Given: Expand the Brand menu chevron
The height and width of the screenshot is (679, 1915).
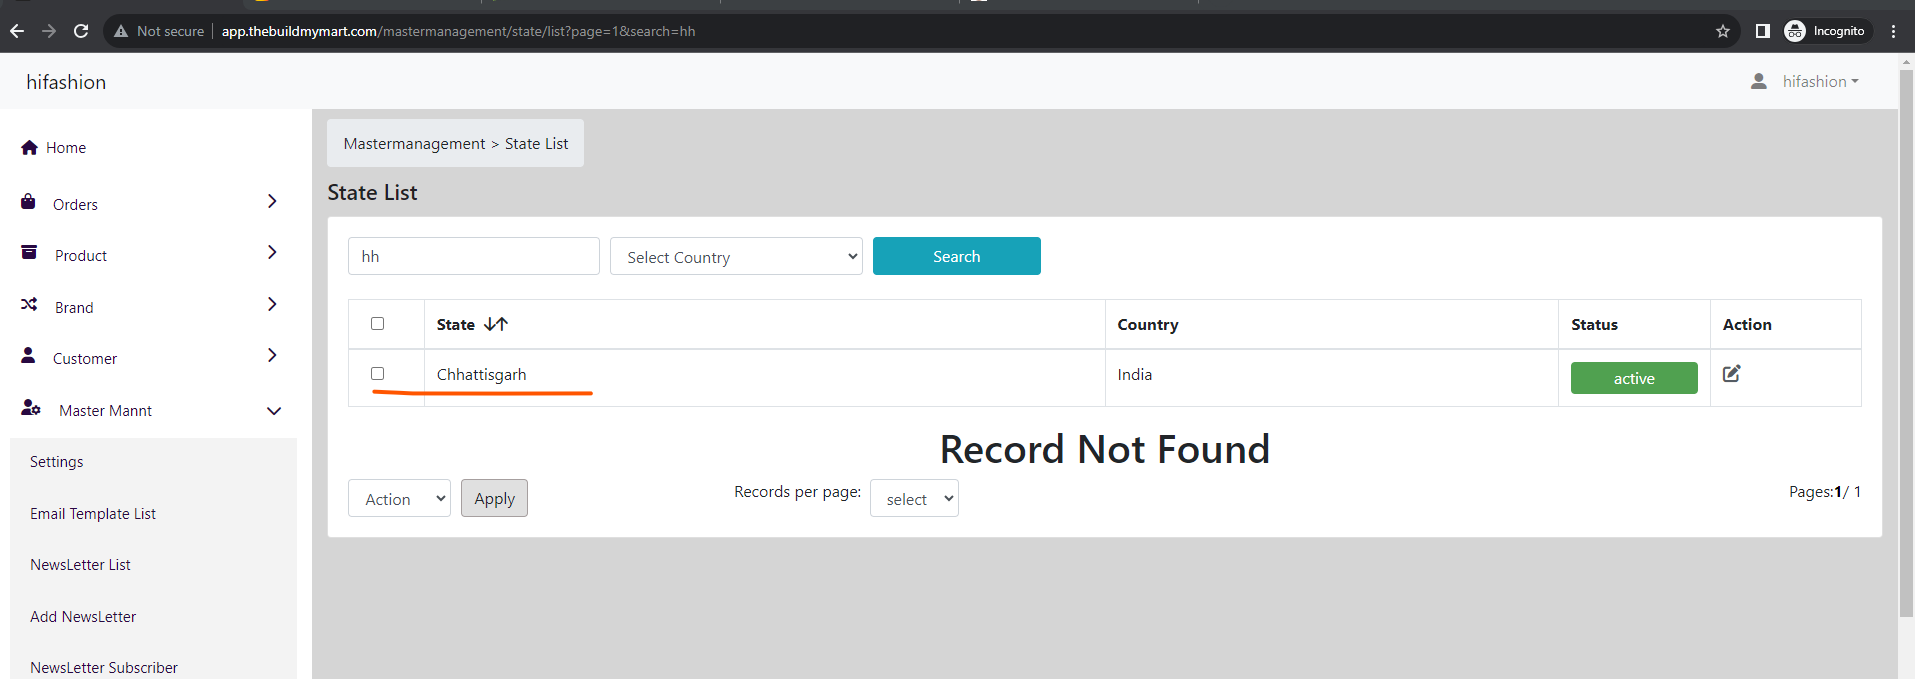Looking at the screenshot, I should point(272,304).
